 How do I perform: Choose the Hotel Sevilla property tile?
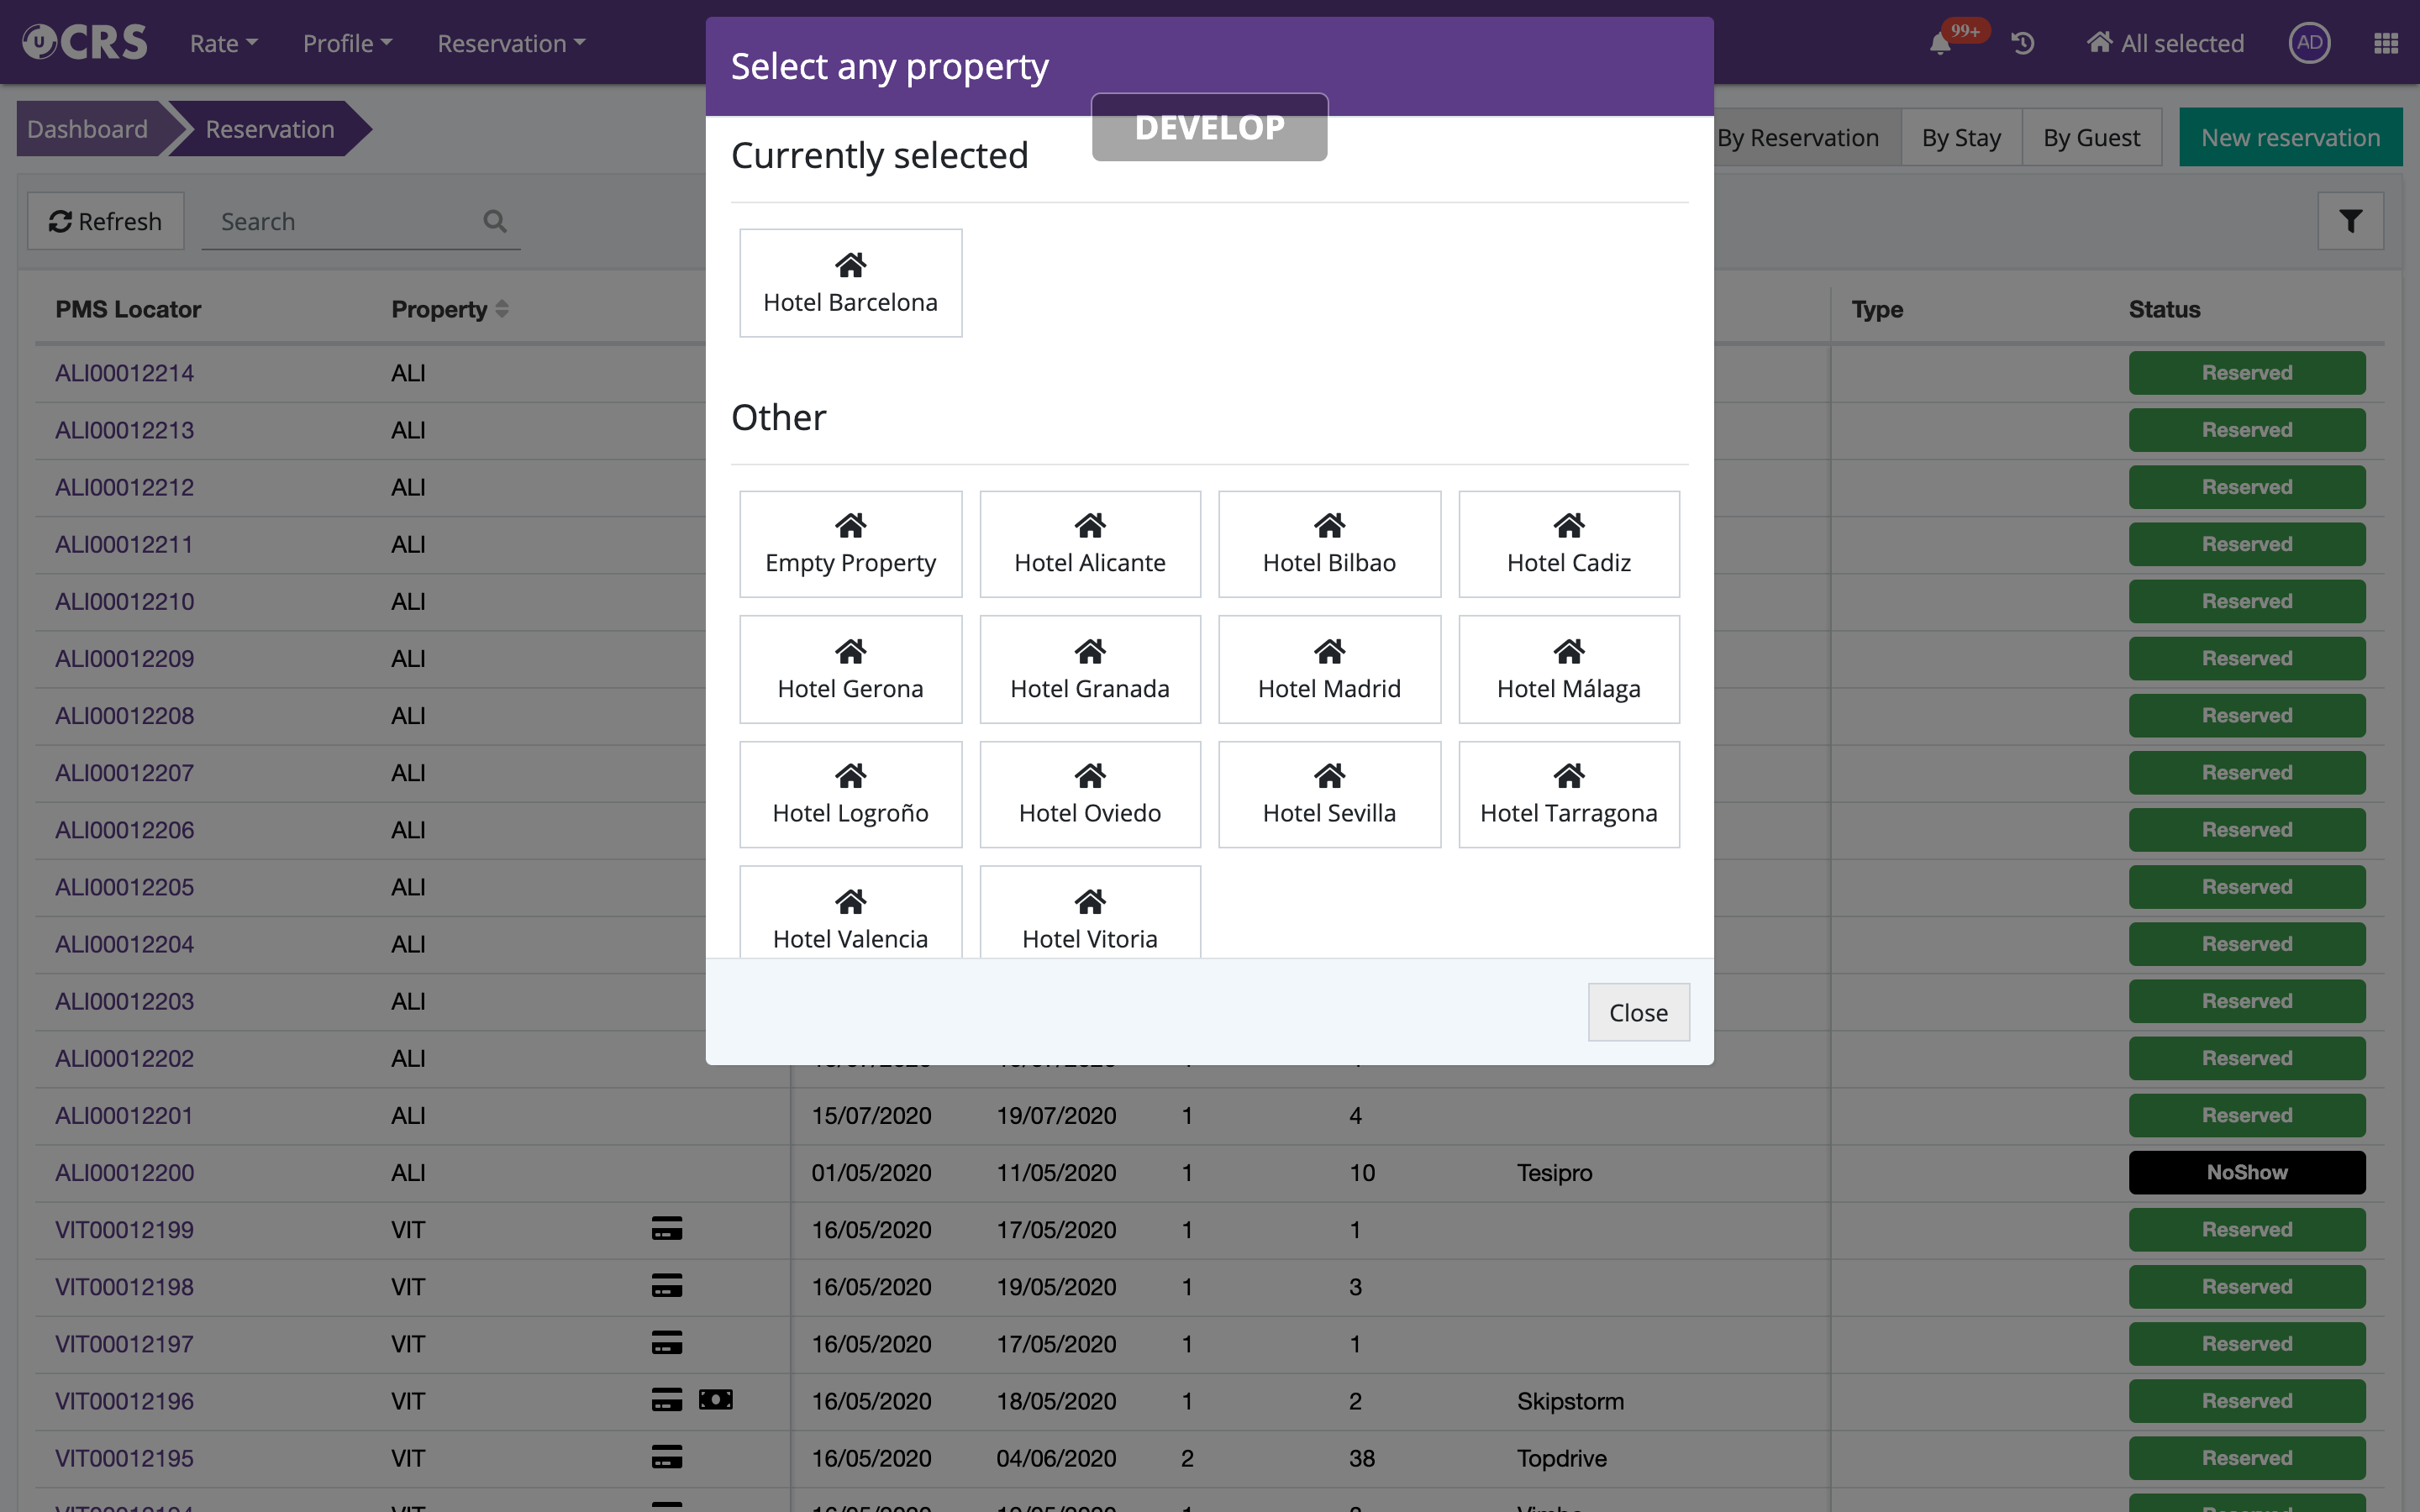tap(1328, 795)
